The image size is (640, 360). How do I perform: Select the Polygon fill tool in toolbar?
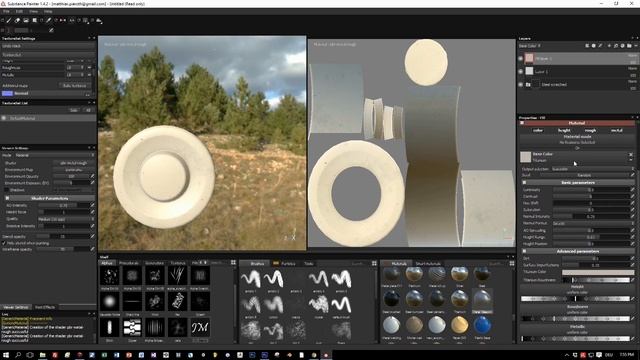pos(34,20)
